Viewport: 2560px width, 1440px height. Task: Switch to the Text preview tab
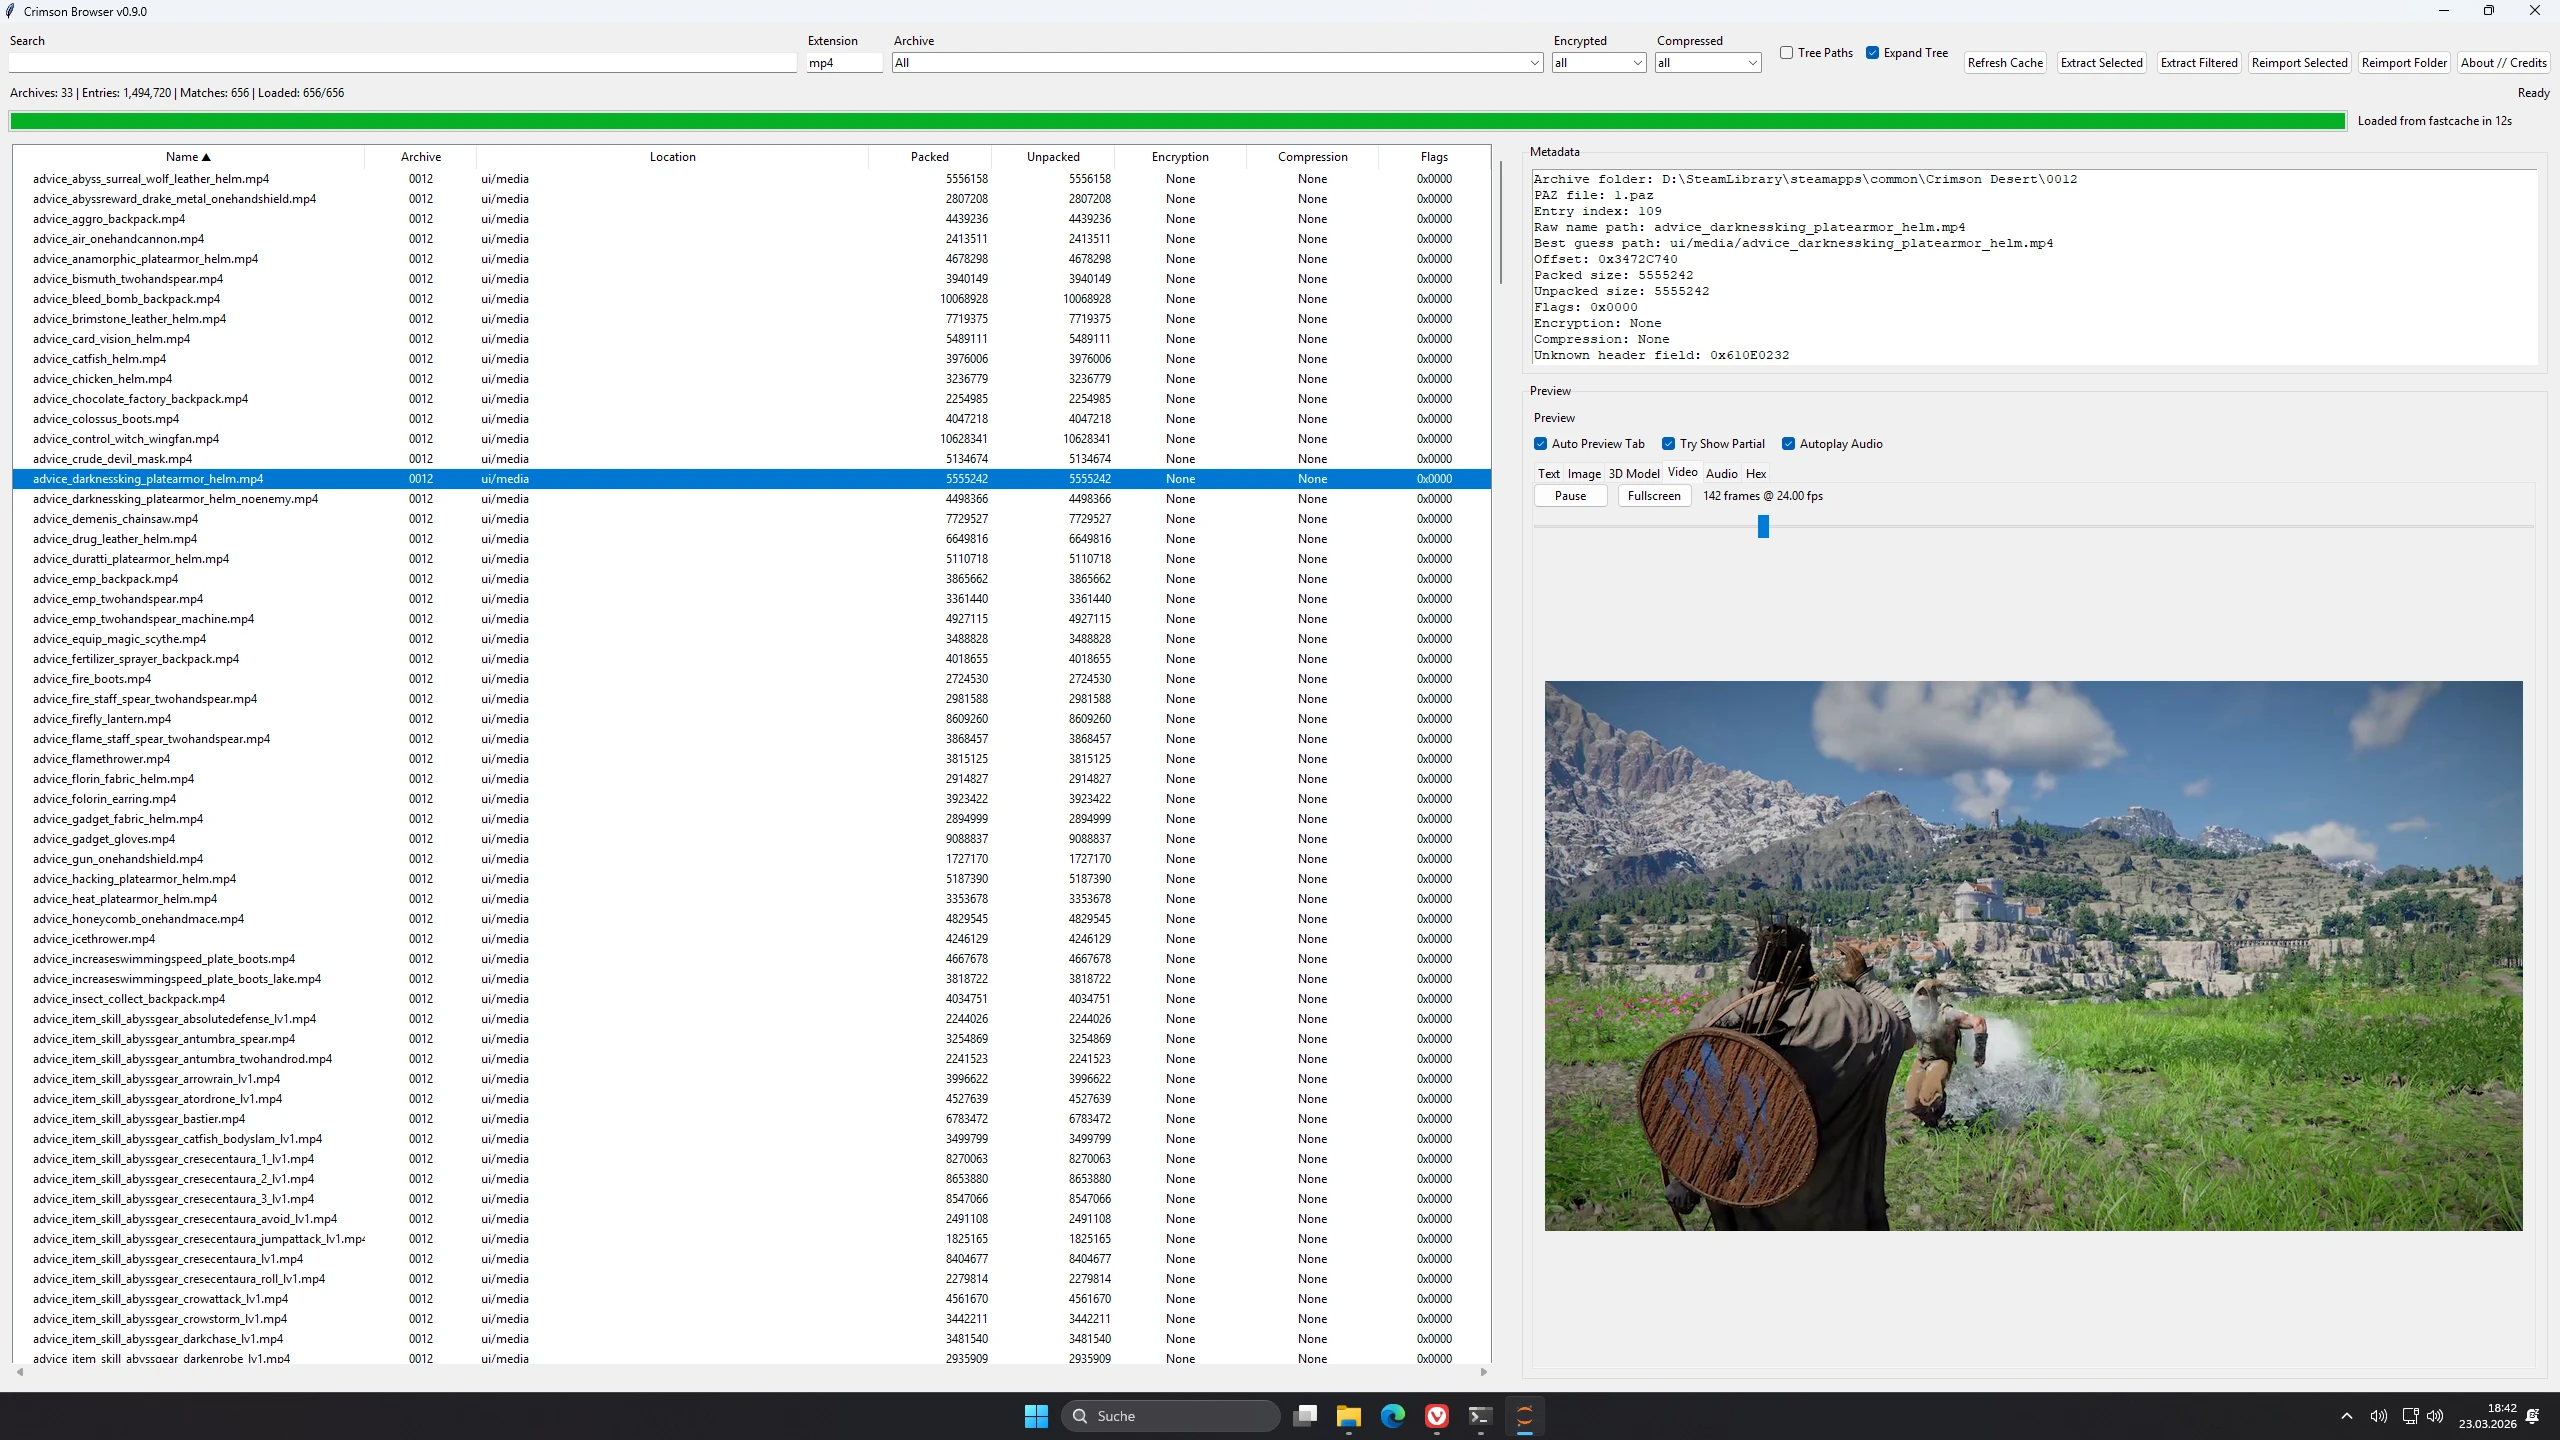(1549, 474)
